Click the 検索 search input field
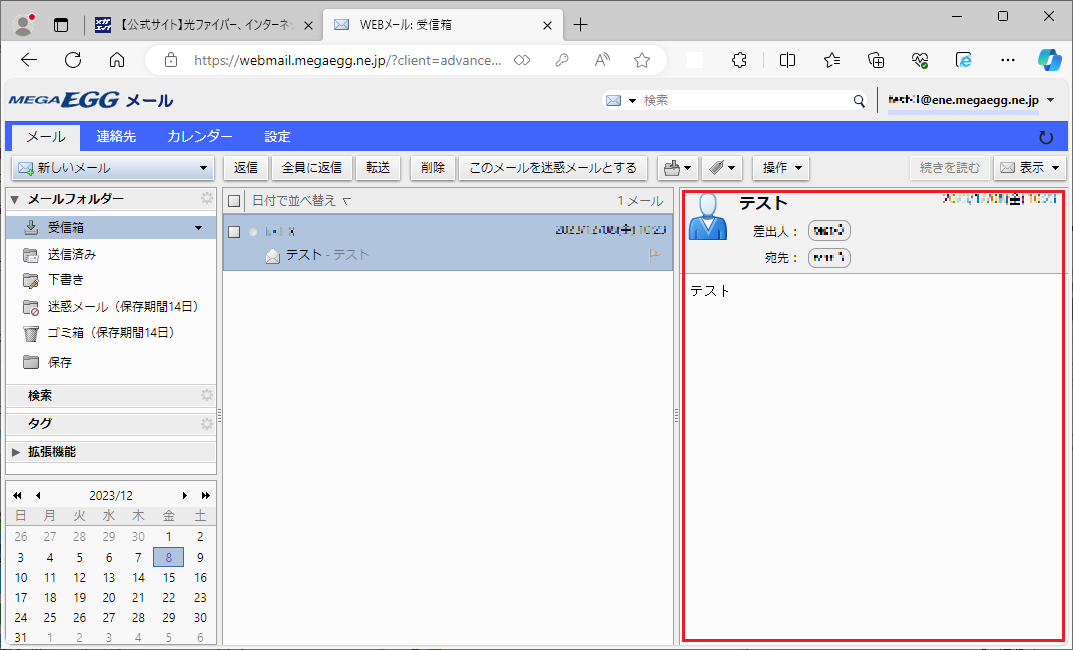This screenshot has width=1073, height=650. pyautogui.click(x=745, y=101)
